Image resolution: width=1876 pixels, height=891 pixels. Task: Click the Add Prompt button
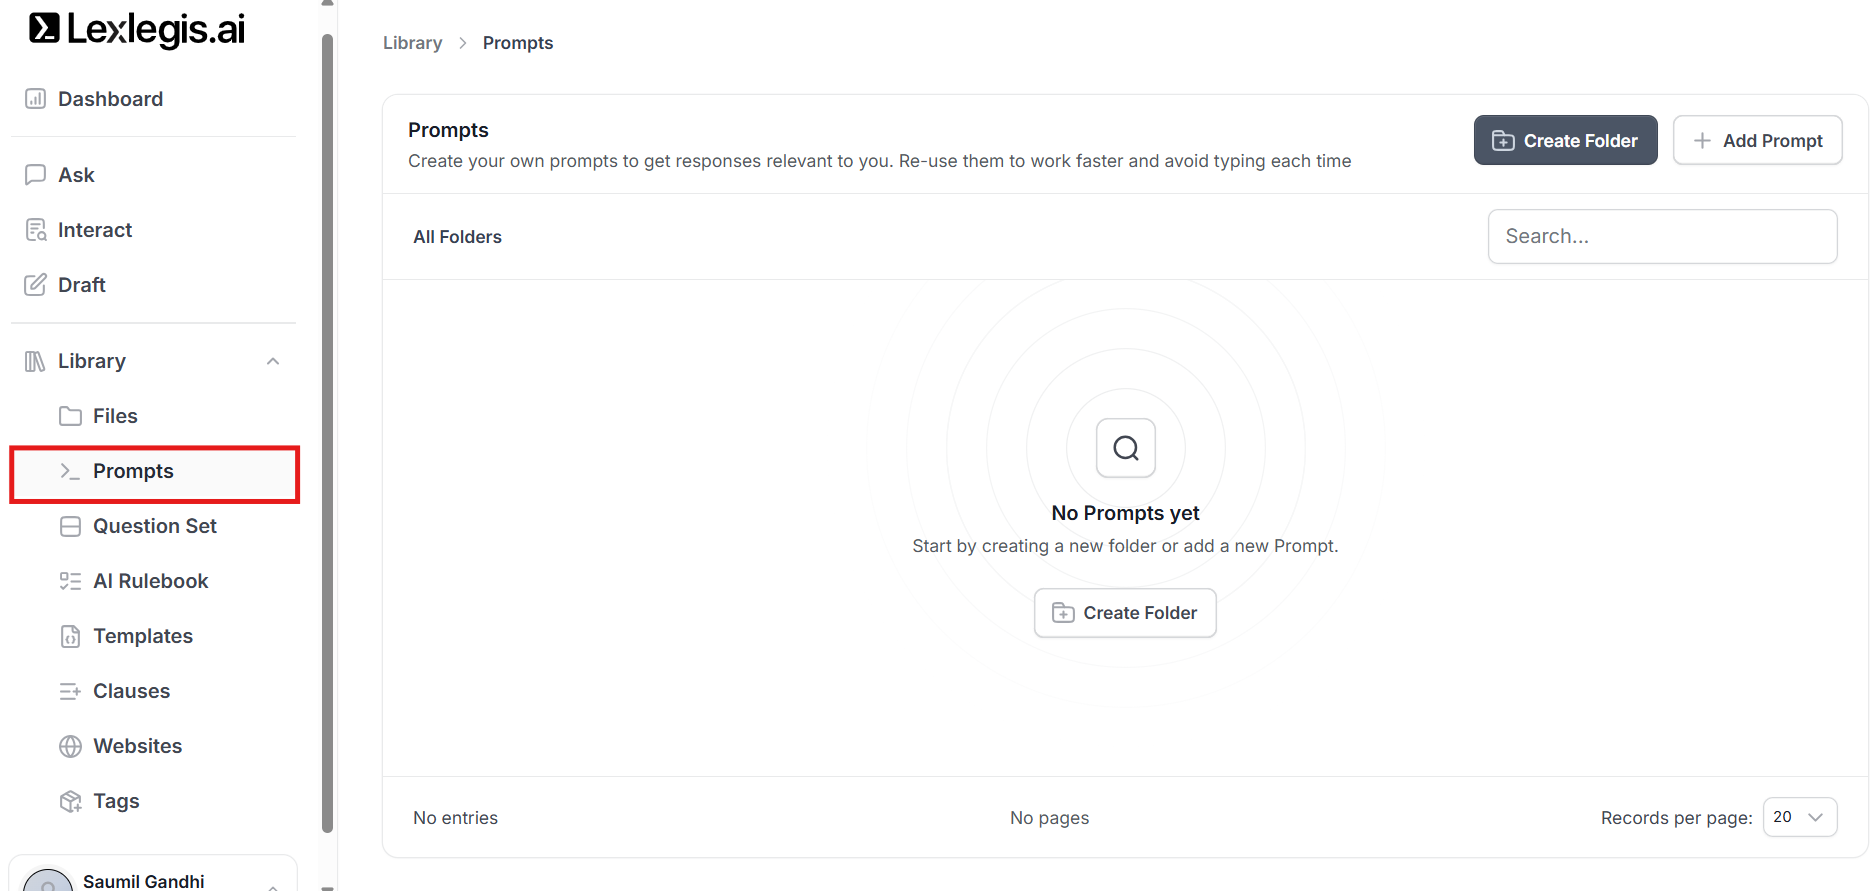[1757, 141]
